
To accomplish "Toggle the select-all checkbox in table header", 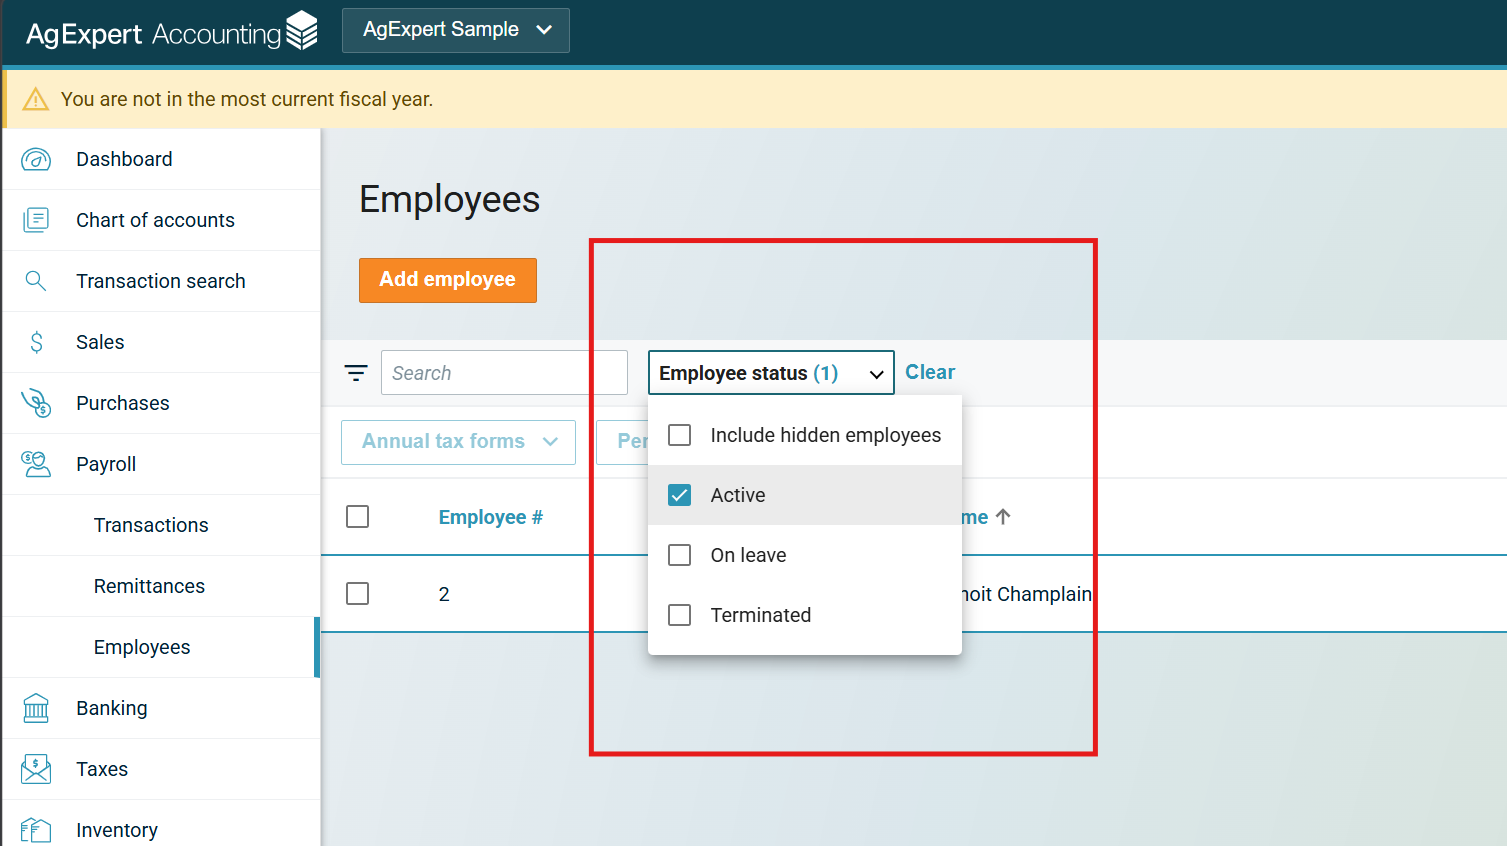I will pyautogui.click(x=357, y=517).
